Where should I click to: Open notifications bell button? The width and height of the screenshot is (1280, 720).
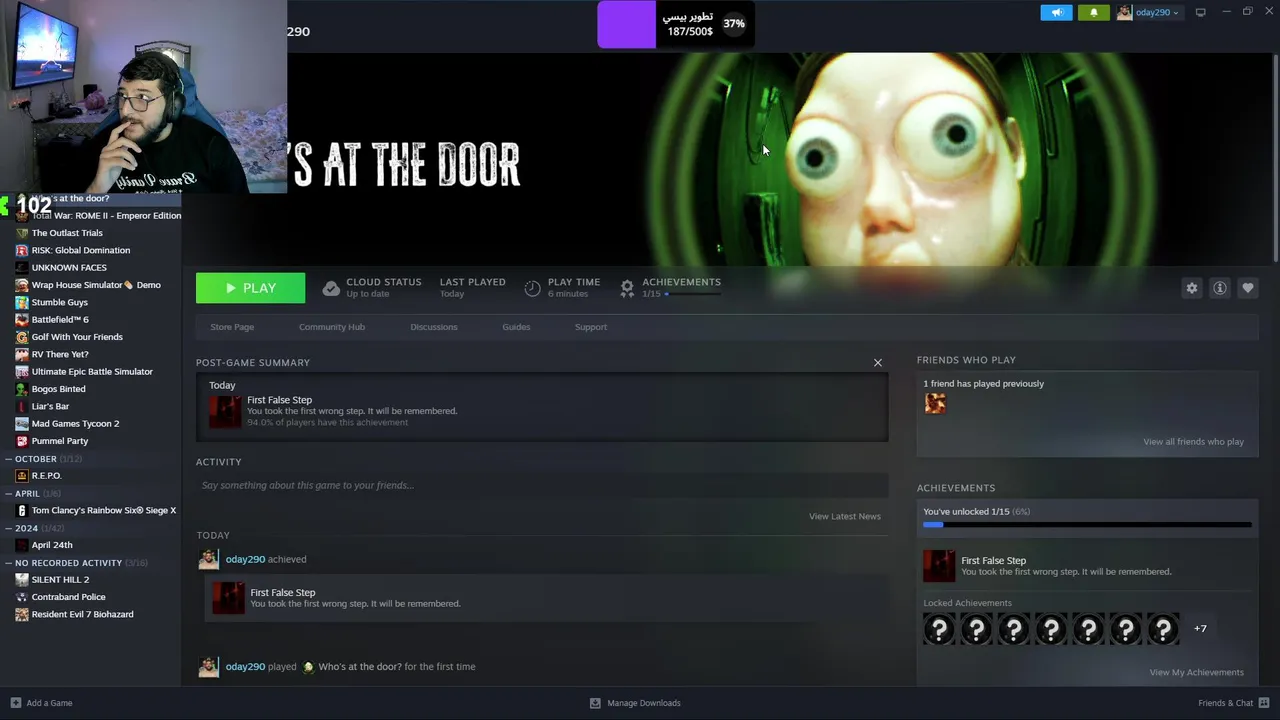pos(1093,12)
